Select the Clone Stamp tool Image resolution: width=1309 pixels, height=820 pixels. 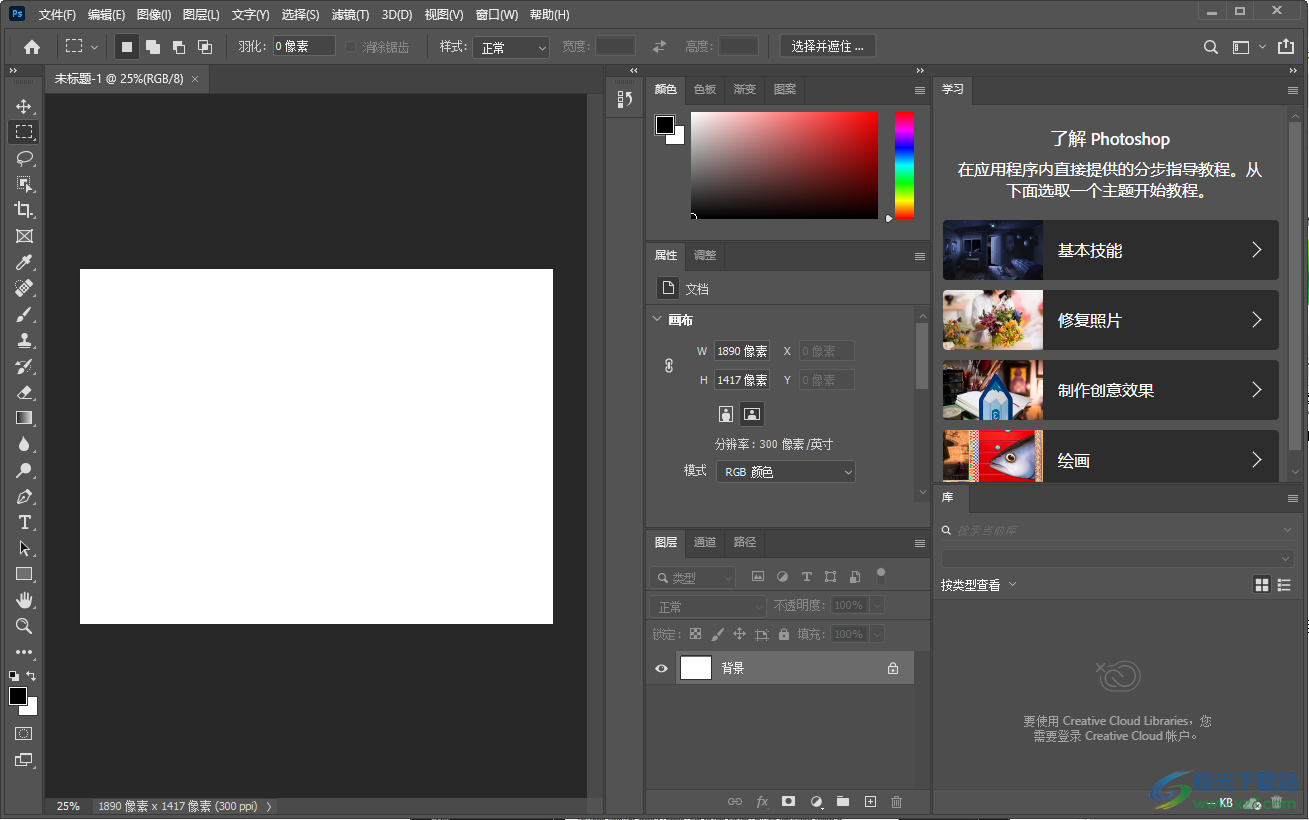[x=24, y=340]
